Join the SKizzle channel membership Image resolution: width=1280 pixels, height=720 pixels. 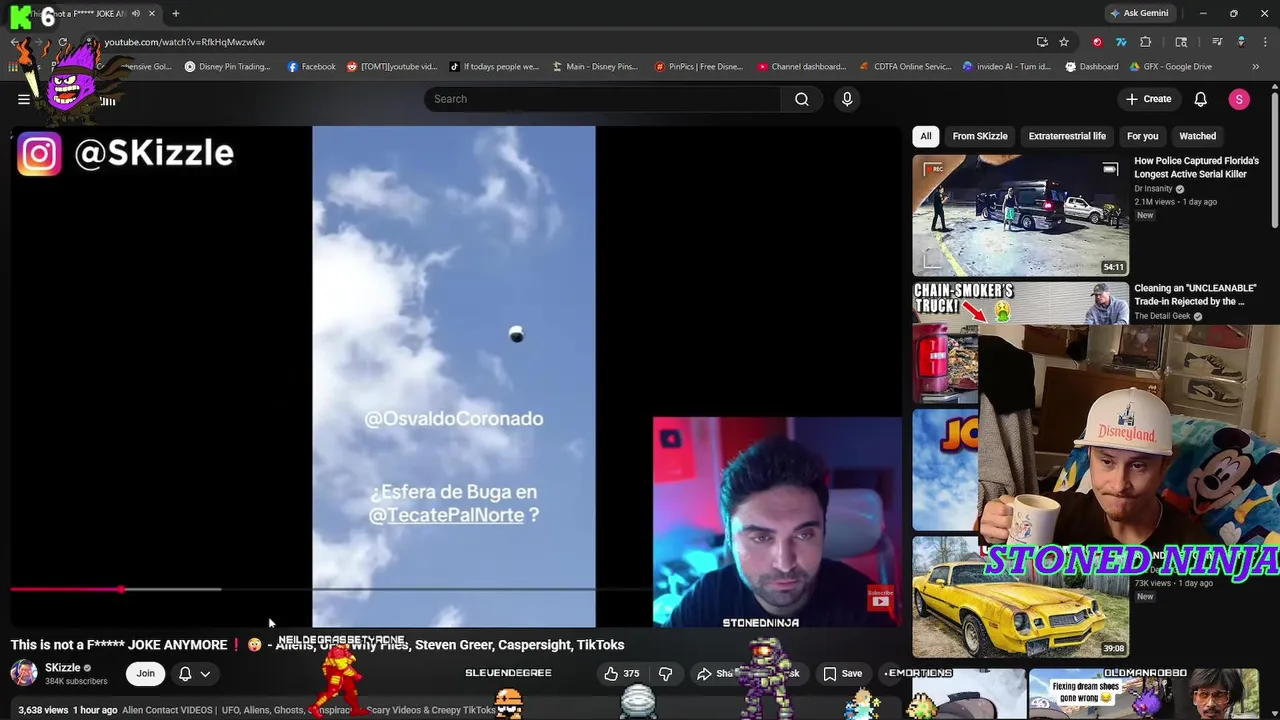pyautogui.click(x=146, y=674)
